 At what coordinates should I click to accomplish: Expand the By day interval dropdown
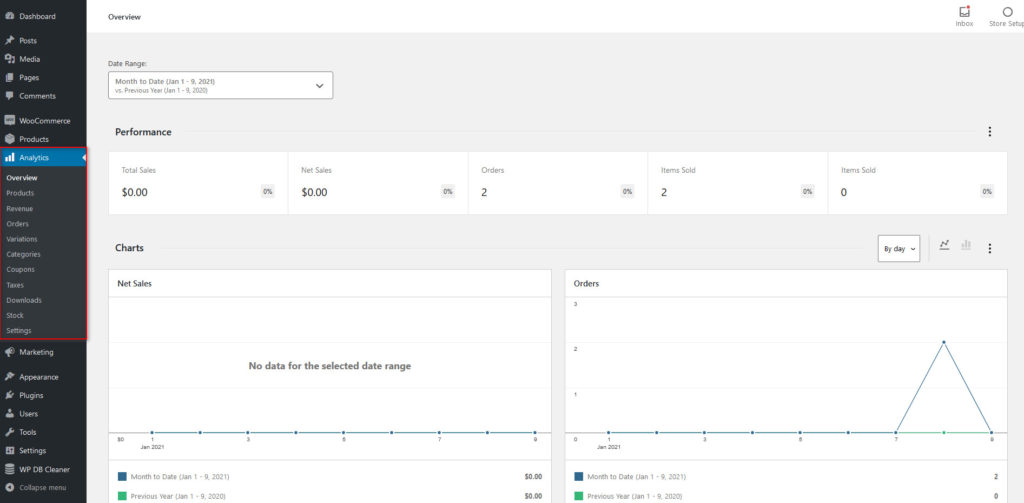[x=899, y=249]
